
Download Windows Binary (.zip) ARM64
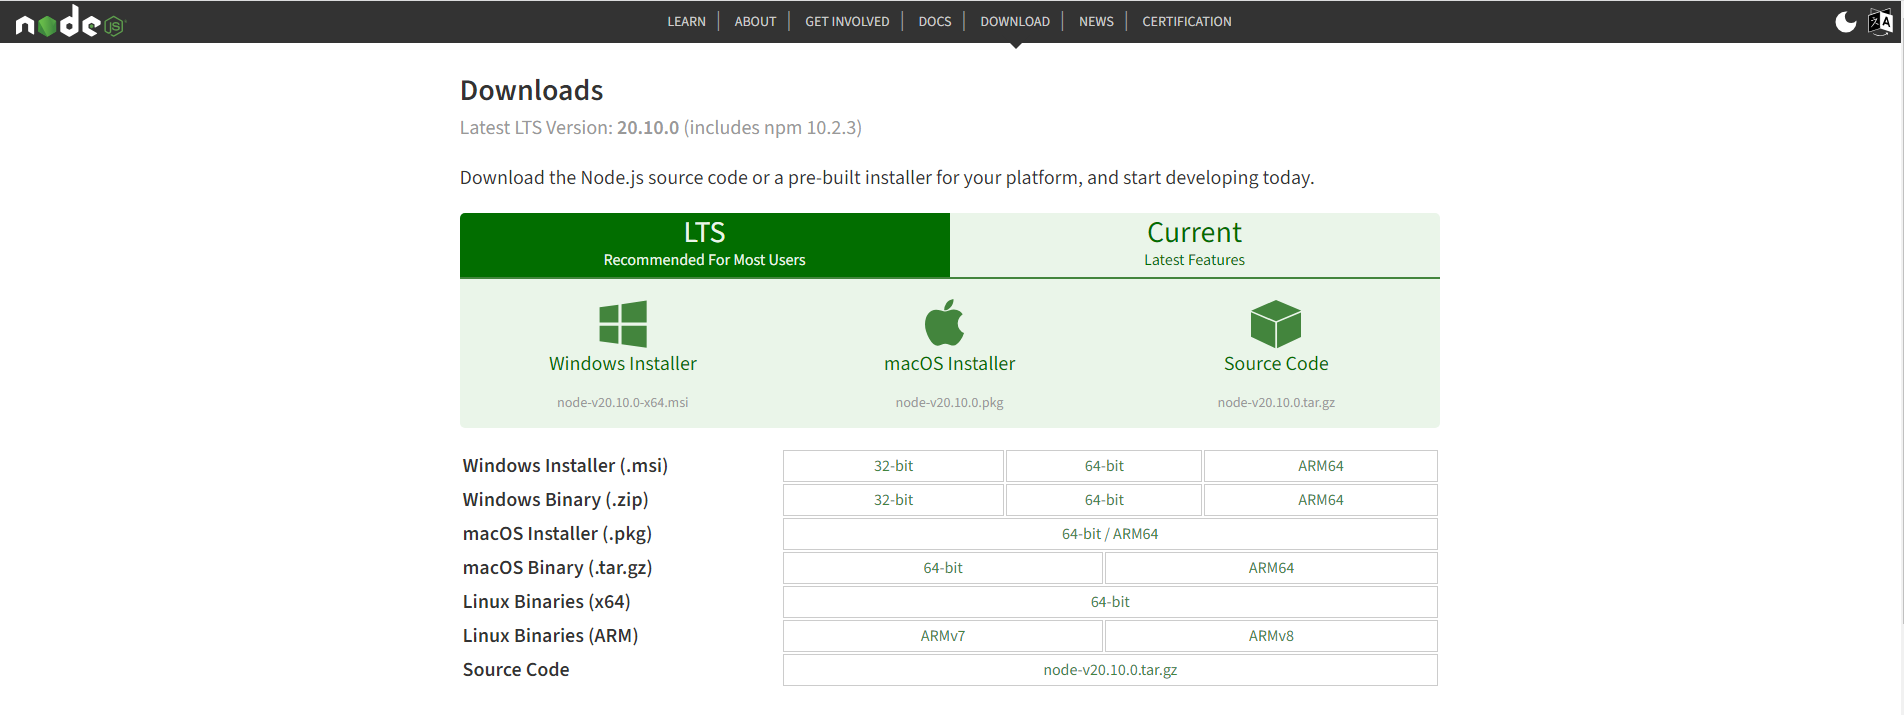(1321, 500)
